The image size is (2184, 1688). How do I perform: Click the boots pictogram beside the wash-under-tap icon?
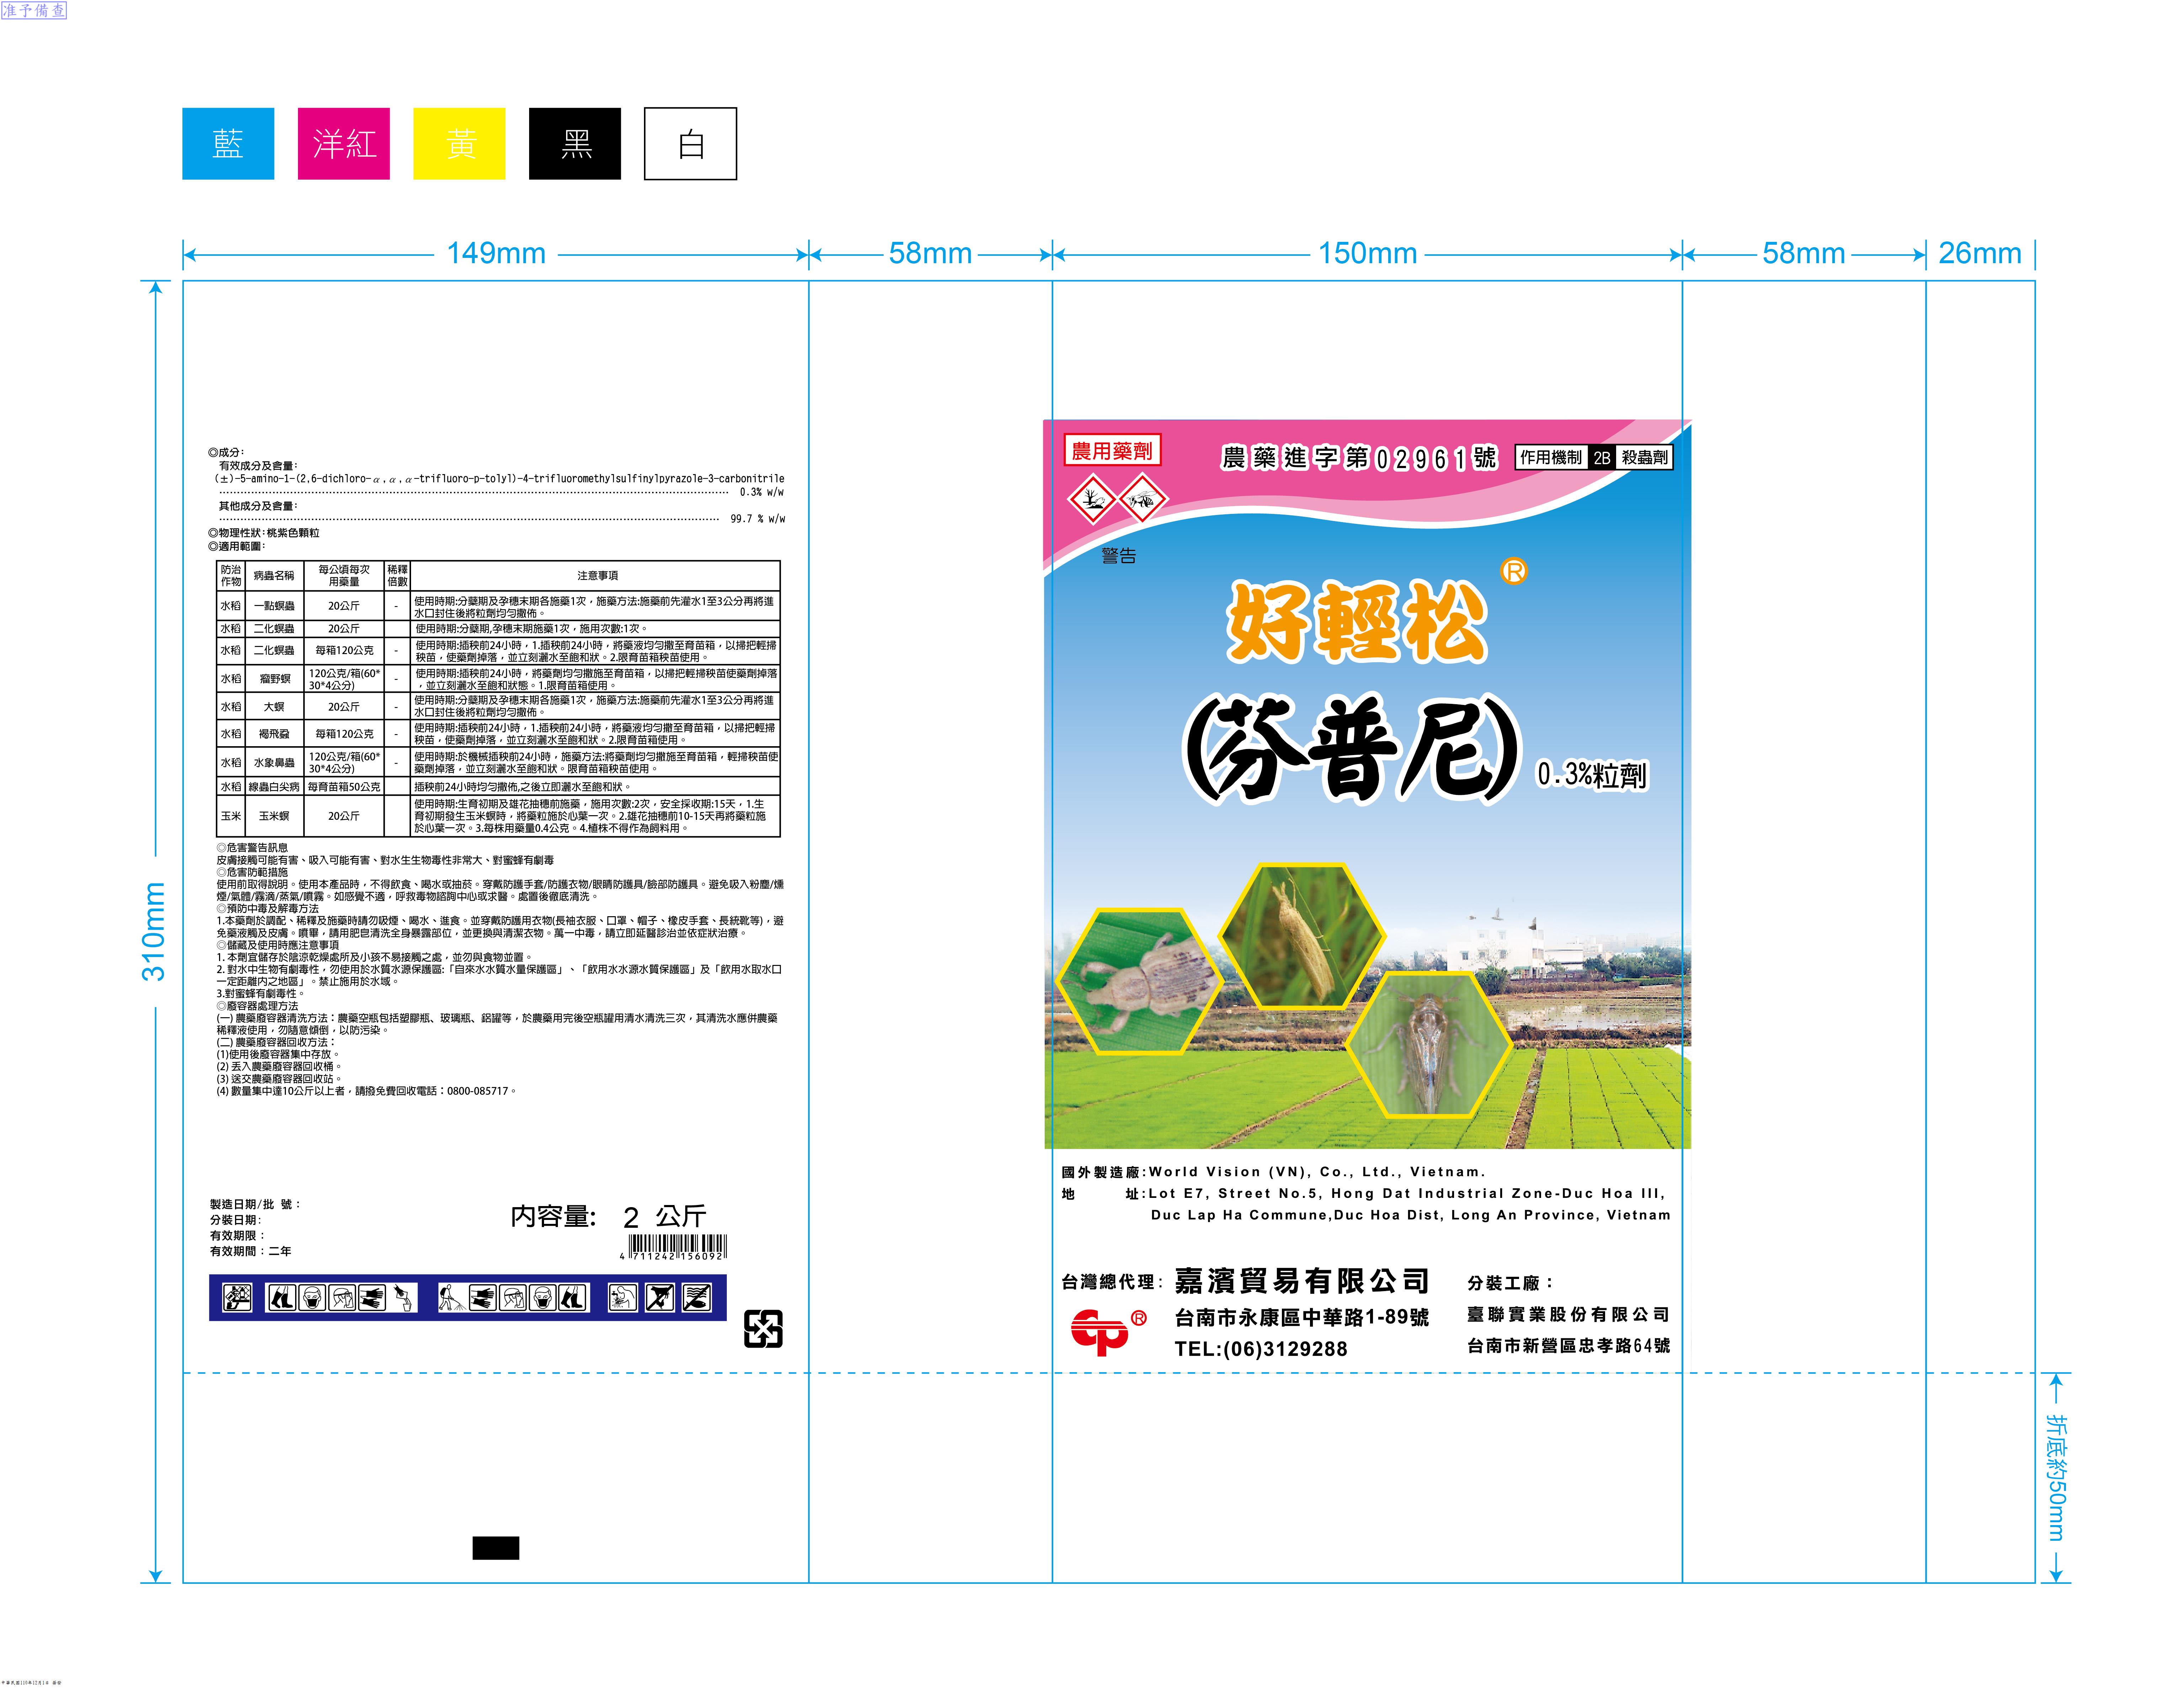pyautogui.click(x=573, y=1297)
